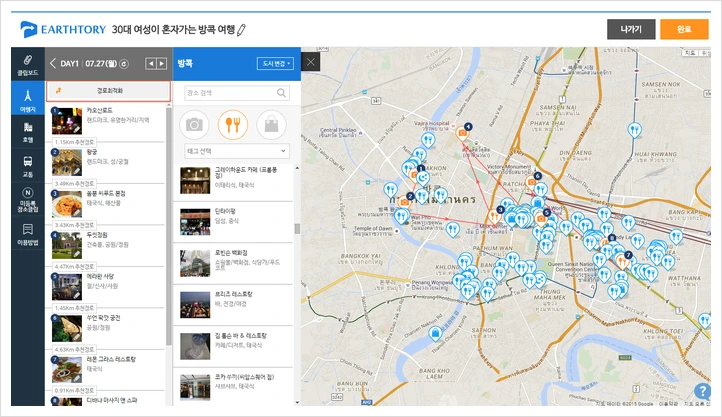Click the circular copy icon after the date
722x417 pixels.
coord(124,64)
